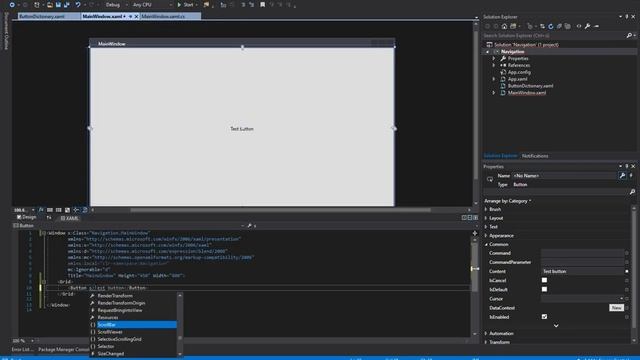
Task: Click the Open File toolbar icon
Action: pyautogui.click(x=50, y=5)
